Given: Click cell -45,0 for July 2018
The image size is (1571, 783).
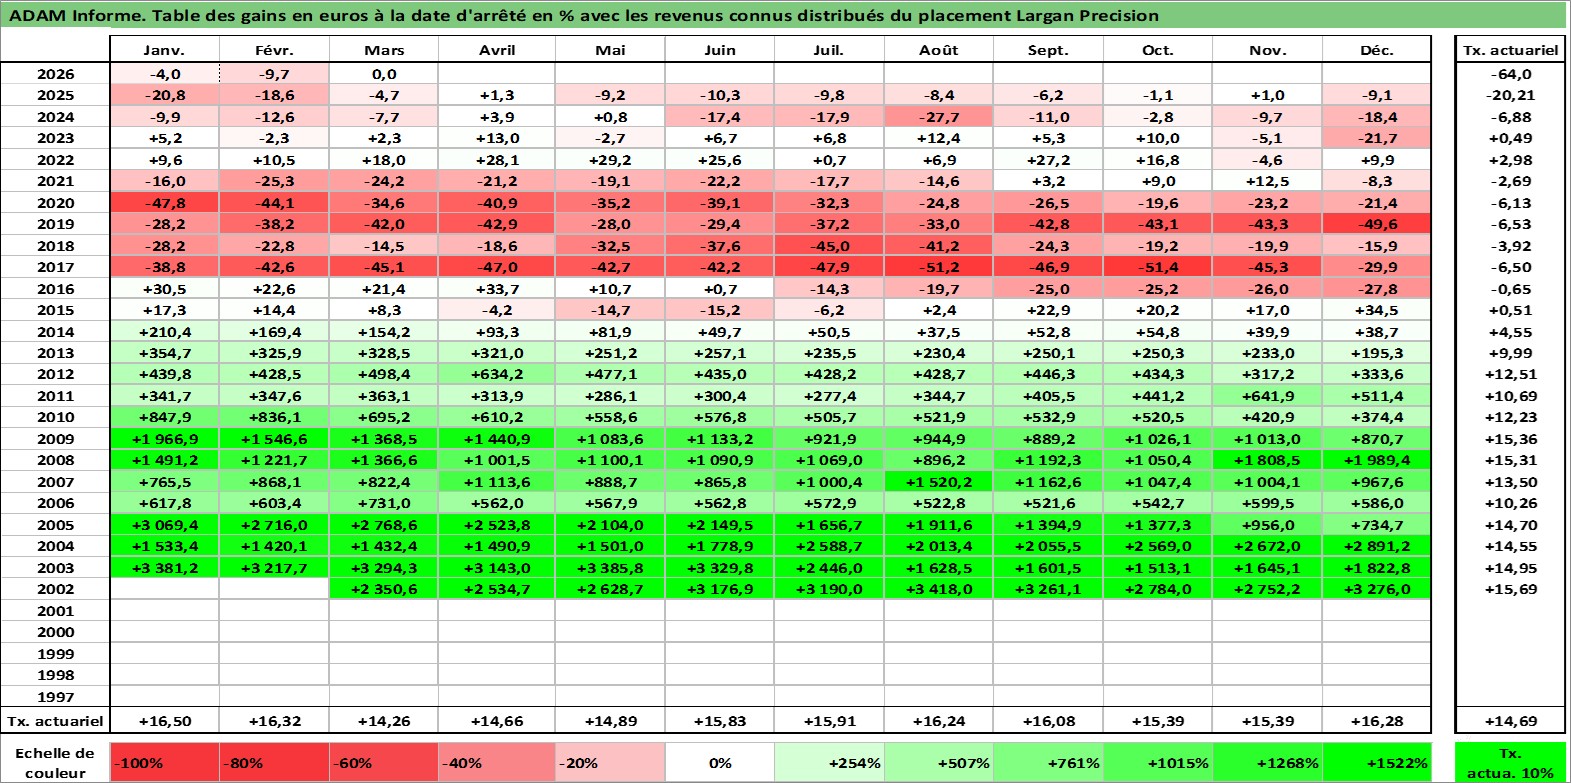Looking at the screenshot, I should [829, 246].
